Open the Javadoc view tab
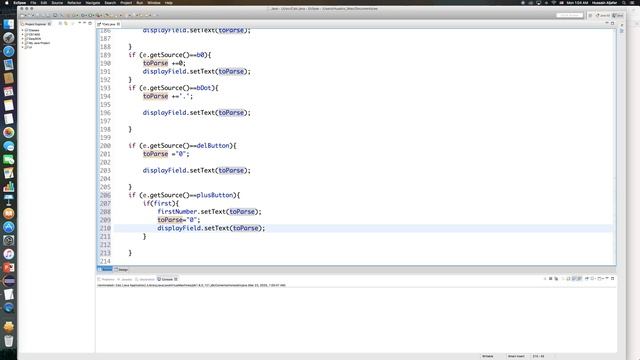 pyautogui.click(x=125, y=279)
